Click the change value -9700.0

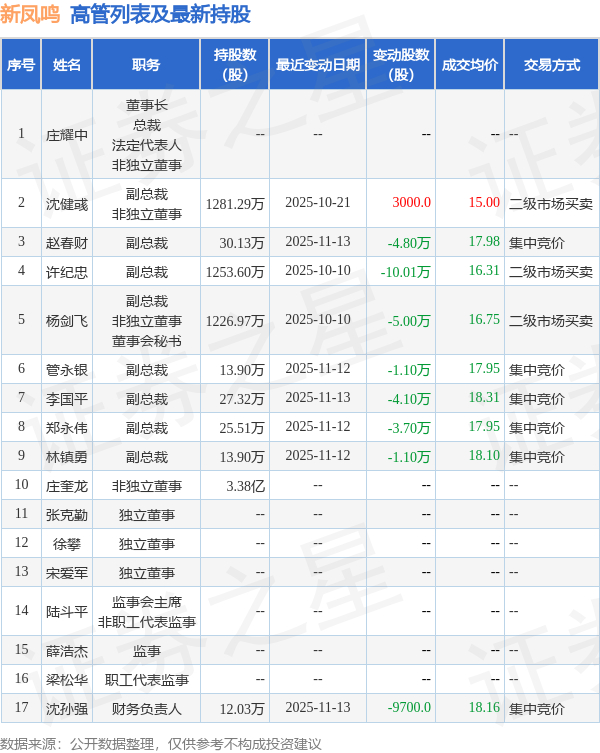[409, 707]
